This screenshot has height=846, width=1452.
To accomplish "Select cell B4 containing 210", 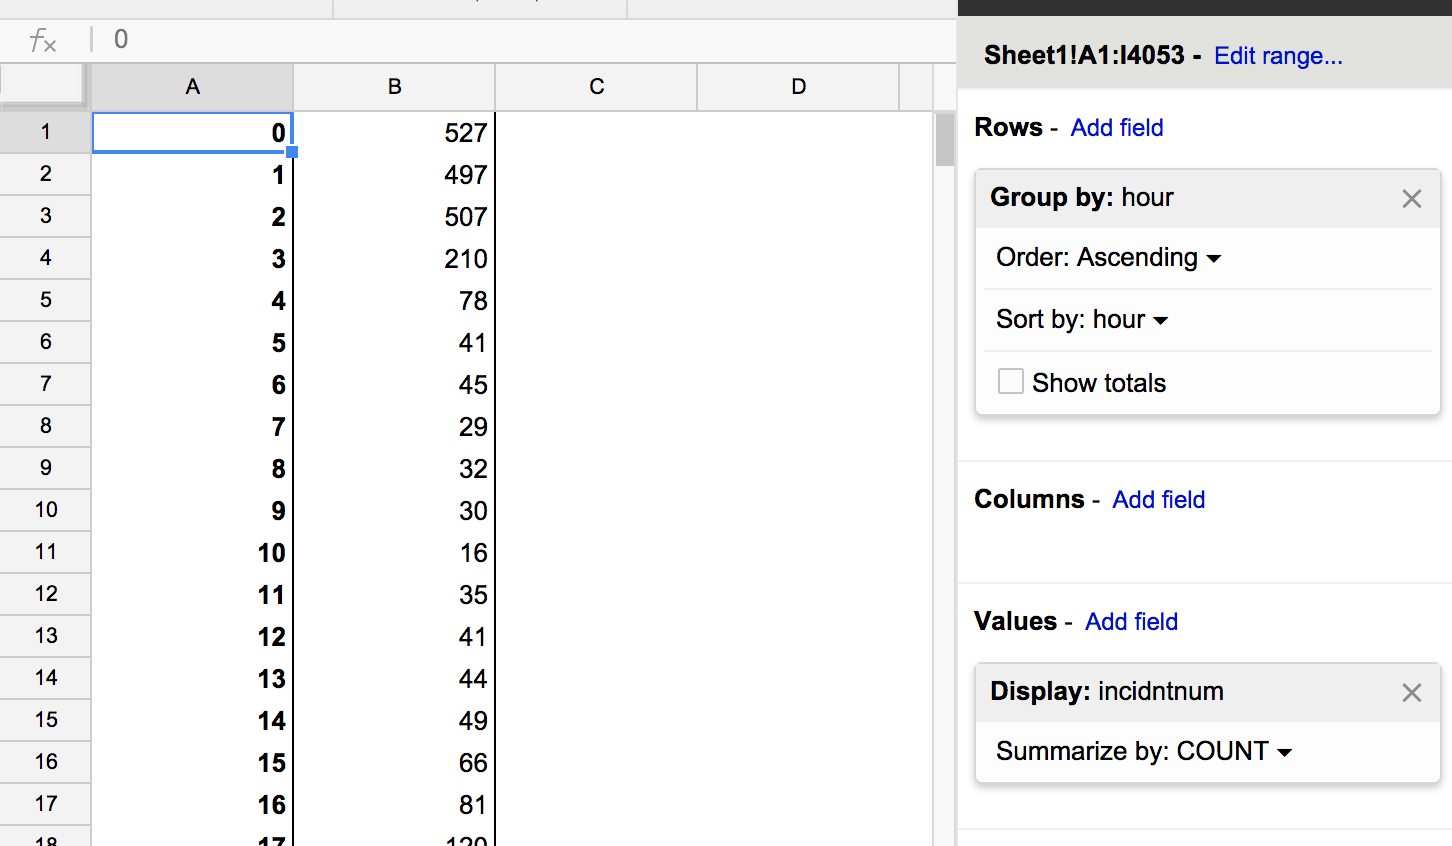I will pos(395,259).
